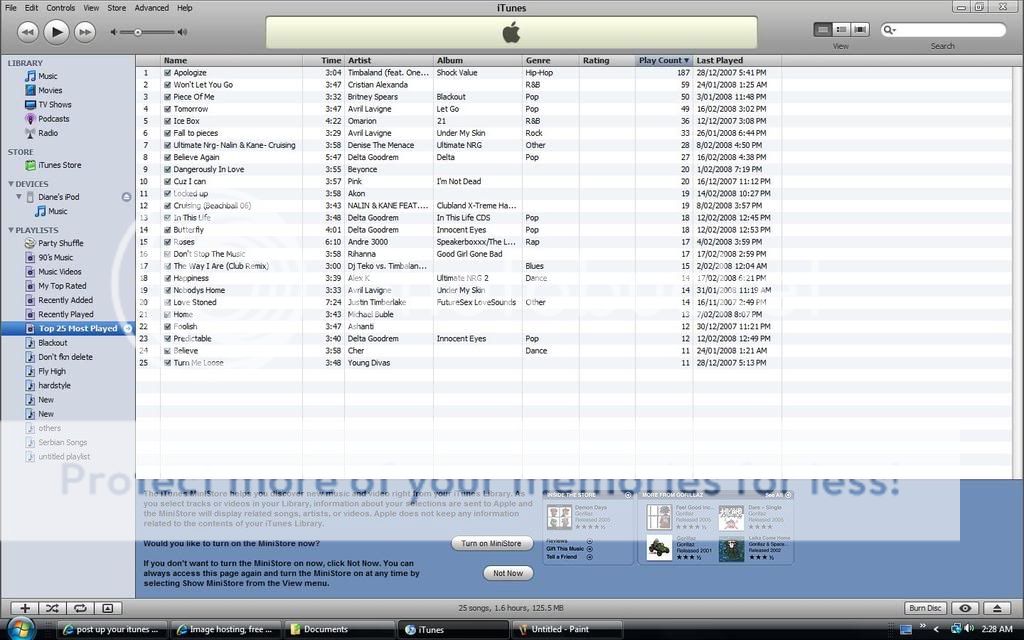The image size is (1024, 640).
Task: Open the Store menu
Action: pos(117,8)
